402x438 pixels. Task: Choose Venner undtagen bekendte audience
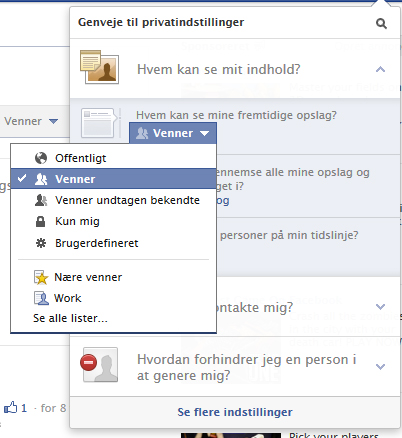click(x=113, y=200)
